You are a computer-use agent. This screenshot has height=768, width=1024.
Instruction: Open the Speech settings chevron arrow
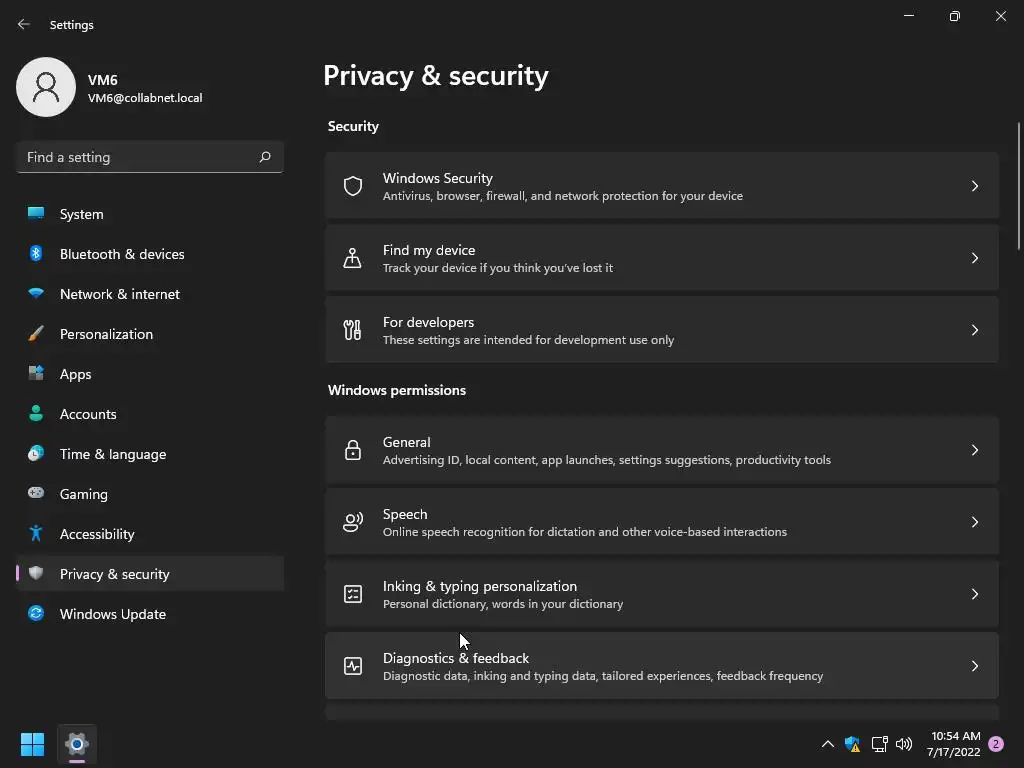tap(975, 522)
